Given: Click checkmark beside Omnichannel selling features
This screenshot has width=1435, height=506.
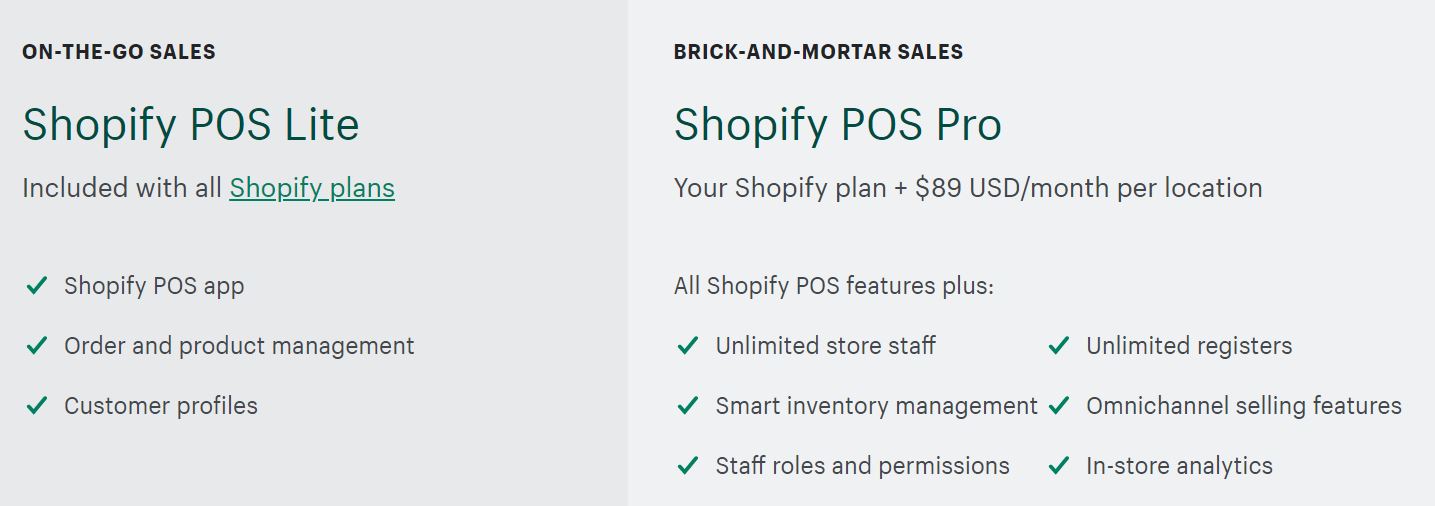Looking at the screenshot, I should coord(1059,406).
